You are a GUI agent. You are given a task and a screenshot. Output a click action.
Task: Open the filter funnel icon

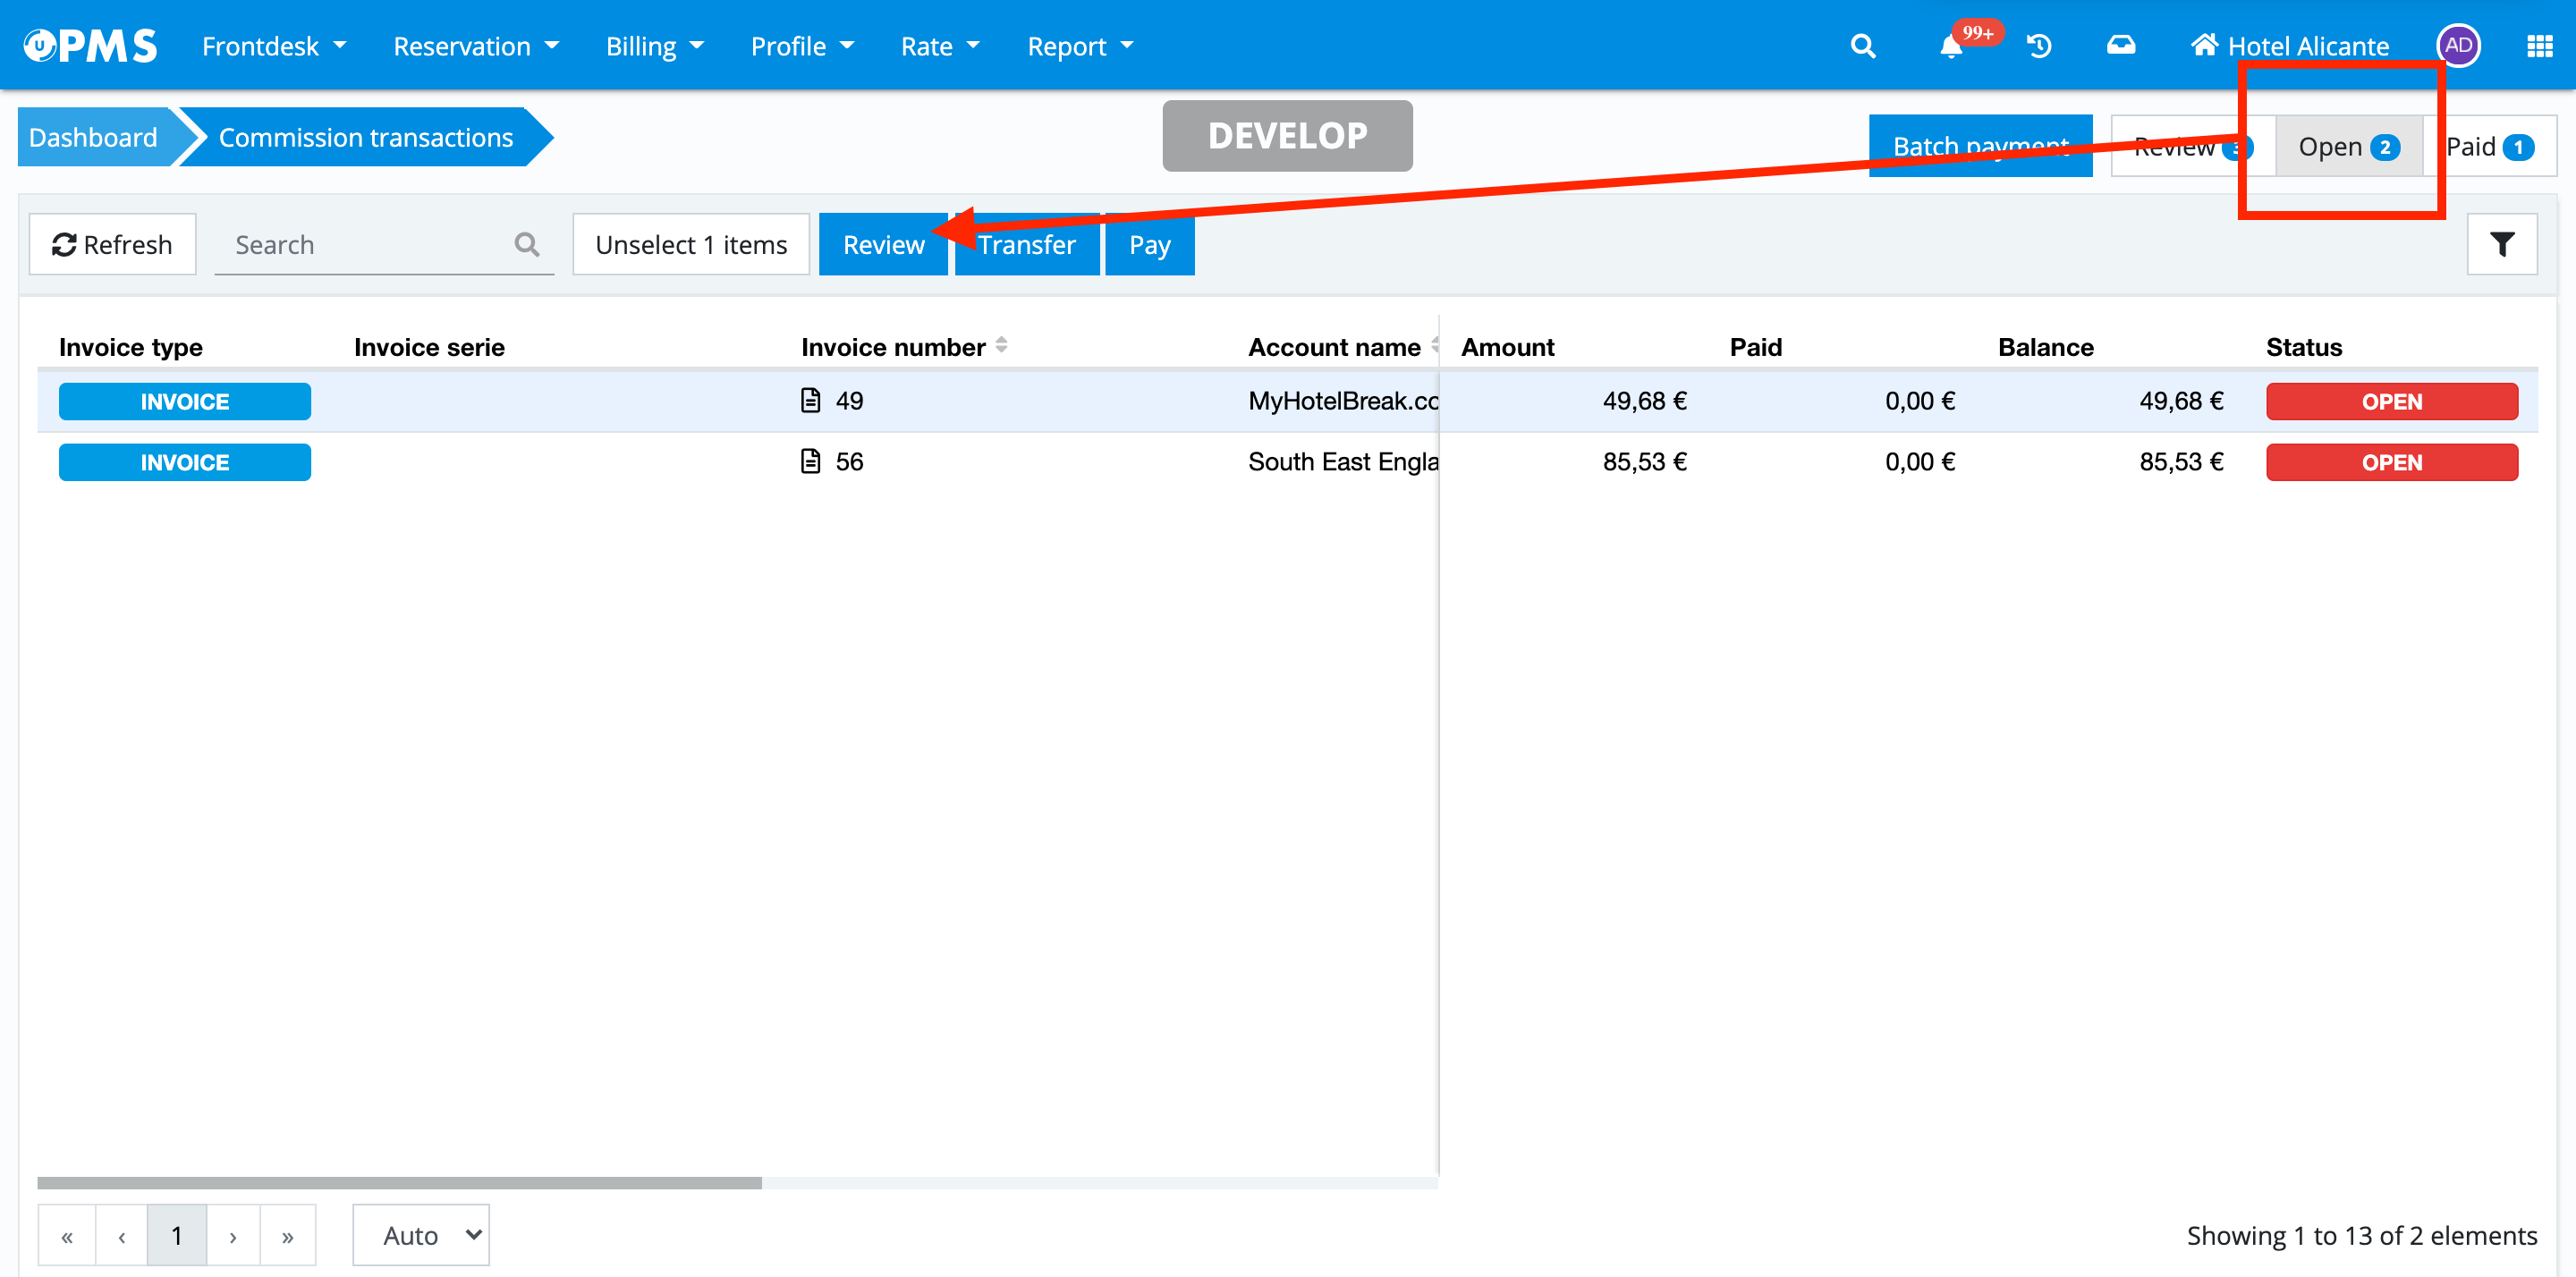2501,244
